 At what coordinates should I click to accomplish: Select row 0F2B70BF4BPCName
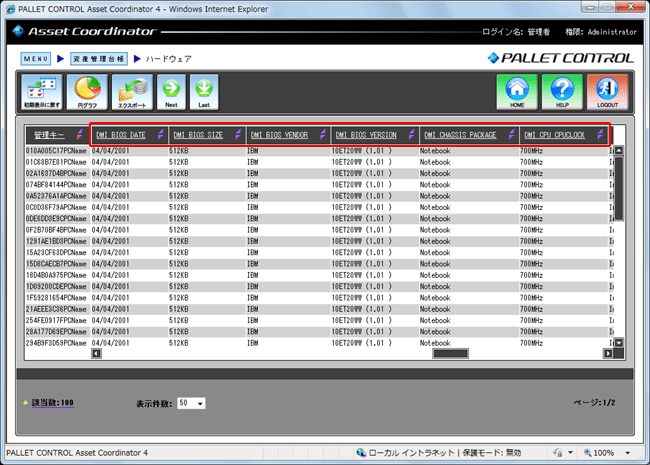click(x=319, y=230)
